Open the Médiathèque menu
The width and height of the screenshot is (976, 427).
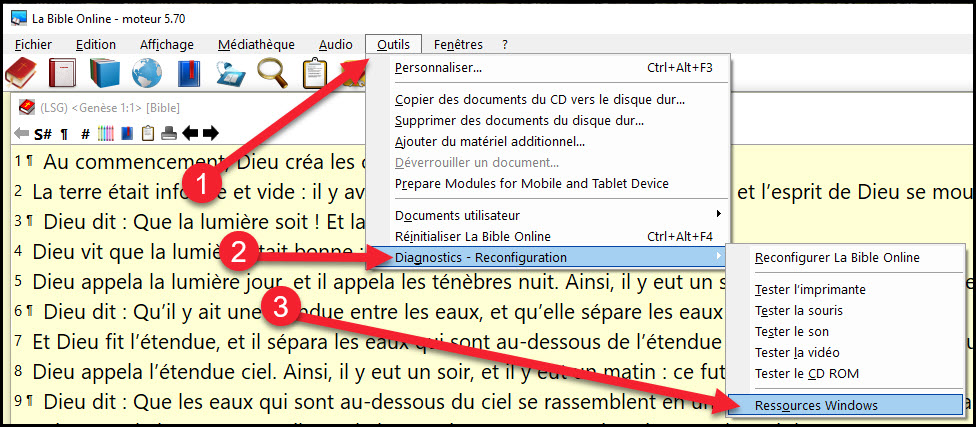256,44
